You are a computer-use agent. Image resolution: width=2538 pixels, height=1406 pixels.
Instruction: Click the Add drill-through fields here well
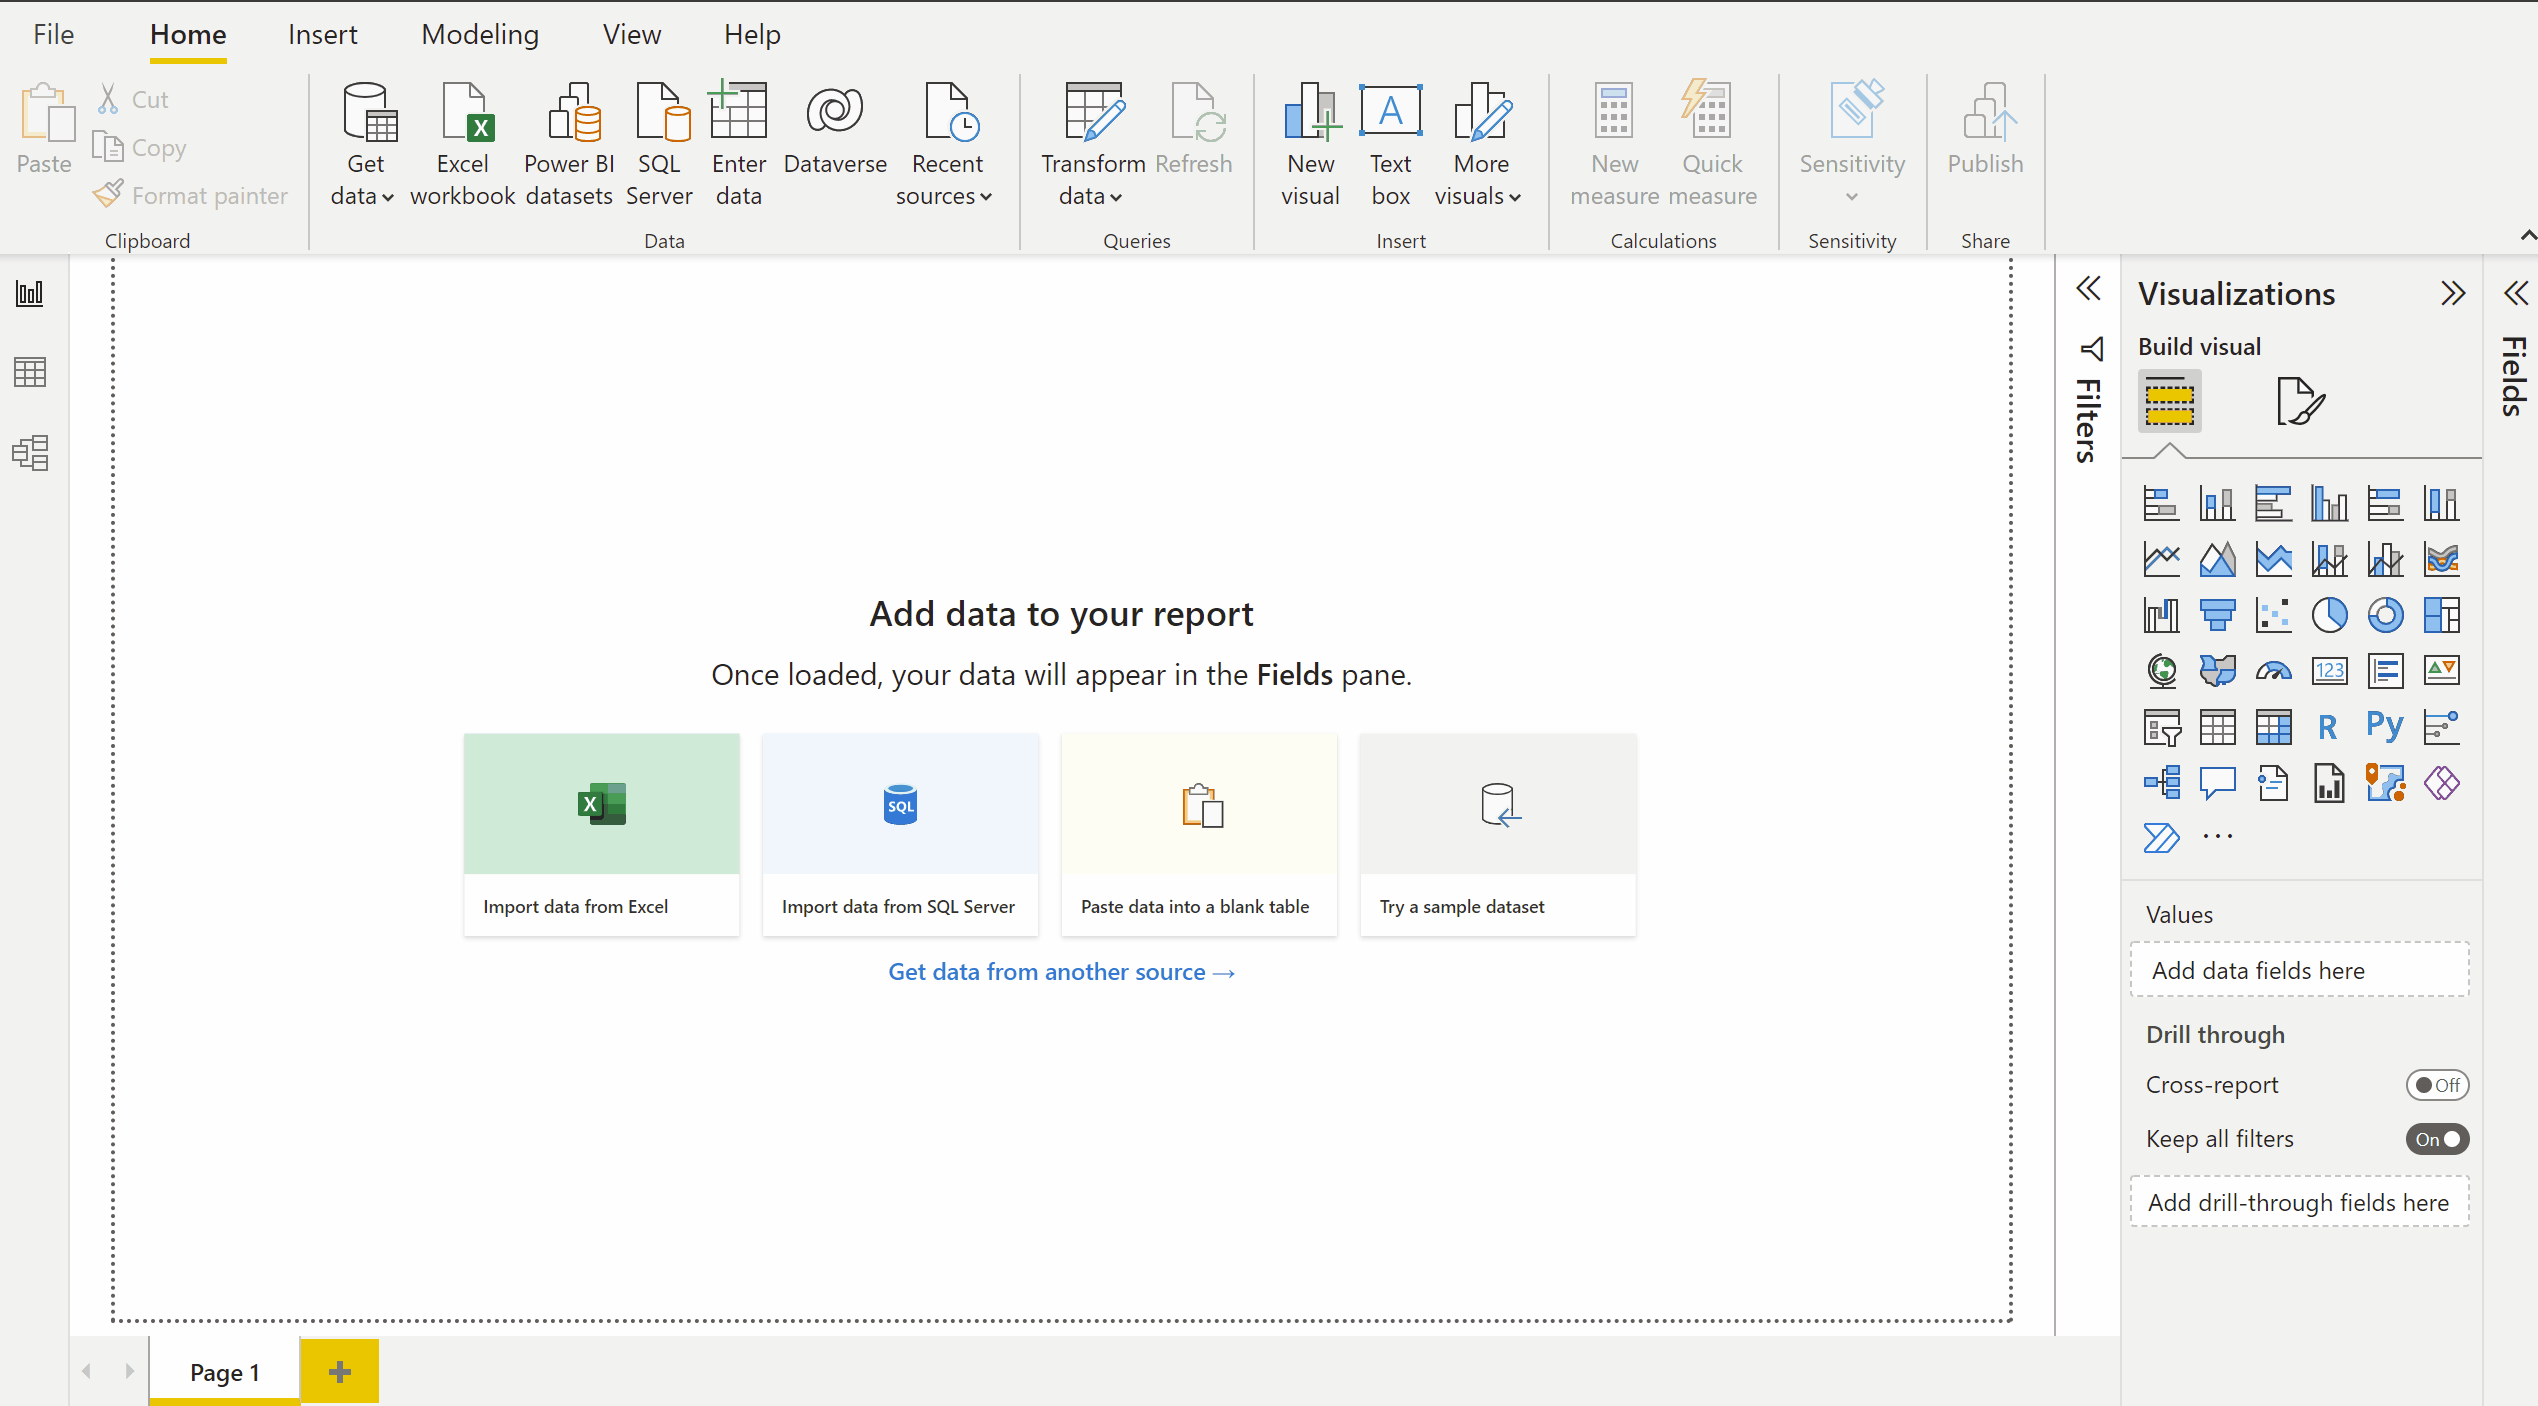pos(2299,1202)
